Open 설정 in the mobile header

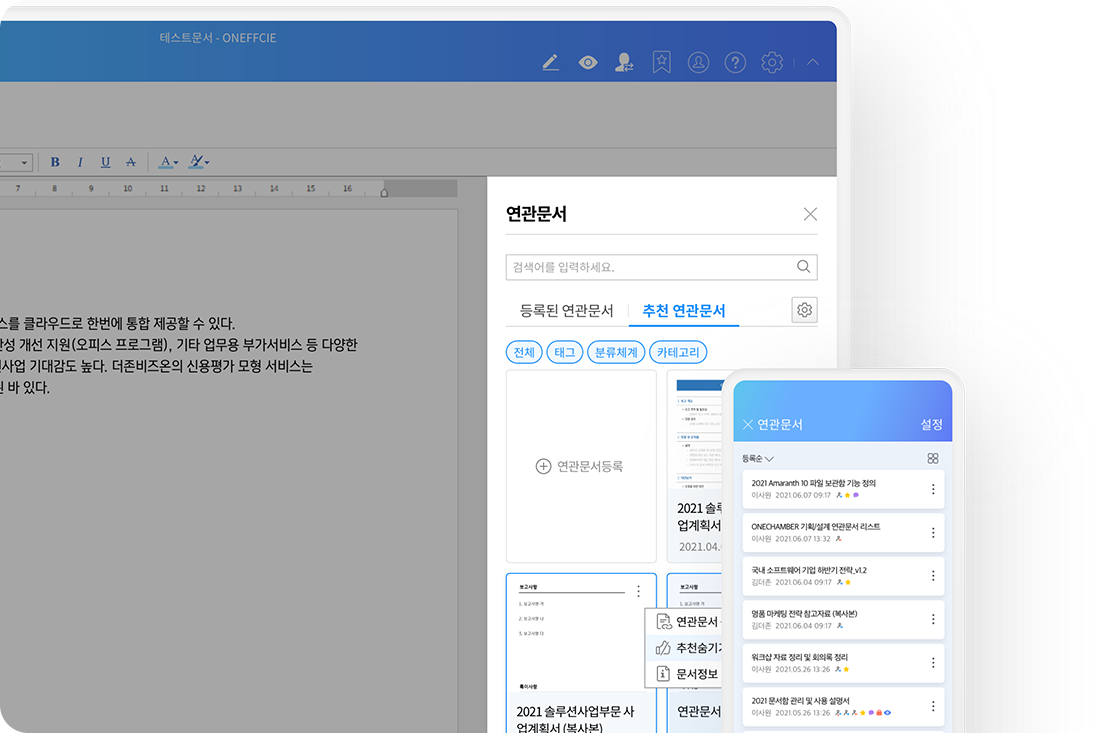pos(931,424)
